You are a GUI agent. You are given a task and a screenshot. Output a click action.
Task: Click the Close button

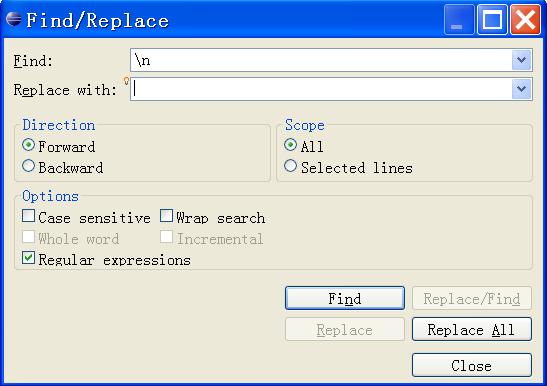pyautogui.click(x=472, y=365)
